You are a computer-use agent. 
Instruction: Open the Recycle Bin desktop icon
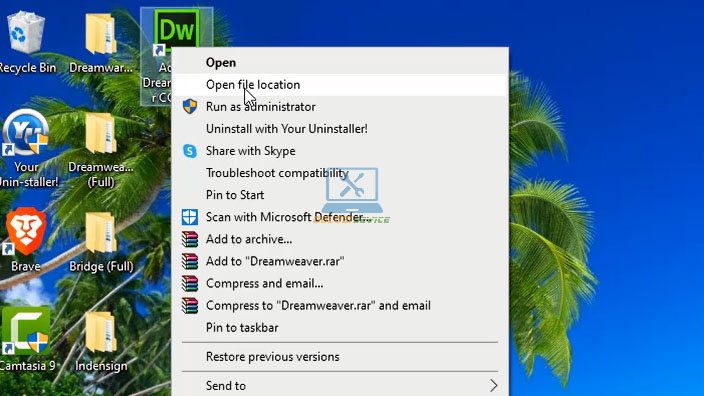tap(26, 34)
